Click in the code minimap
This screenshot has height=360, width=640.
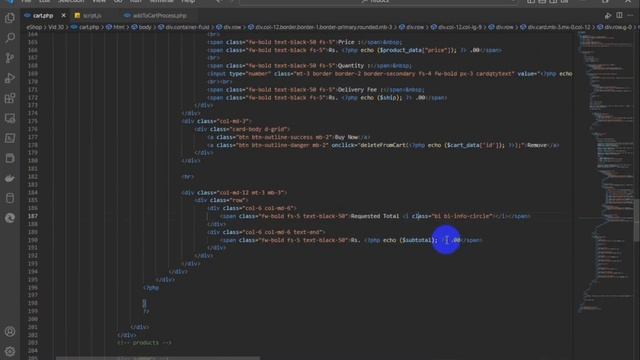[x=605, y=171]
